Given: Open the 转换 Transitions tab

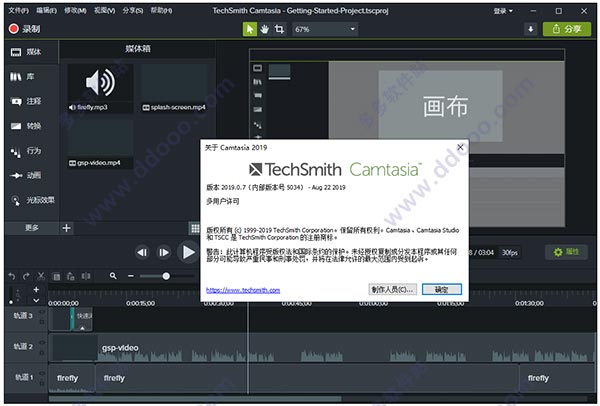Looking at the screenshot, I should (x=32, y=126).
